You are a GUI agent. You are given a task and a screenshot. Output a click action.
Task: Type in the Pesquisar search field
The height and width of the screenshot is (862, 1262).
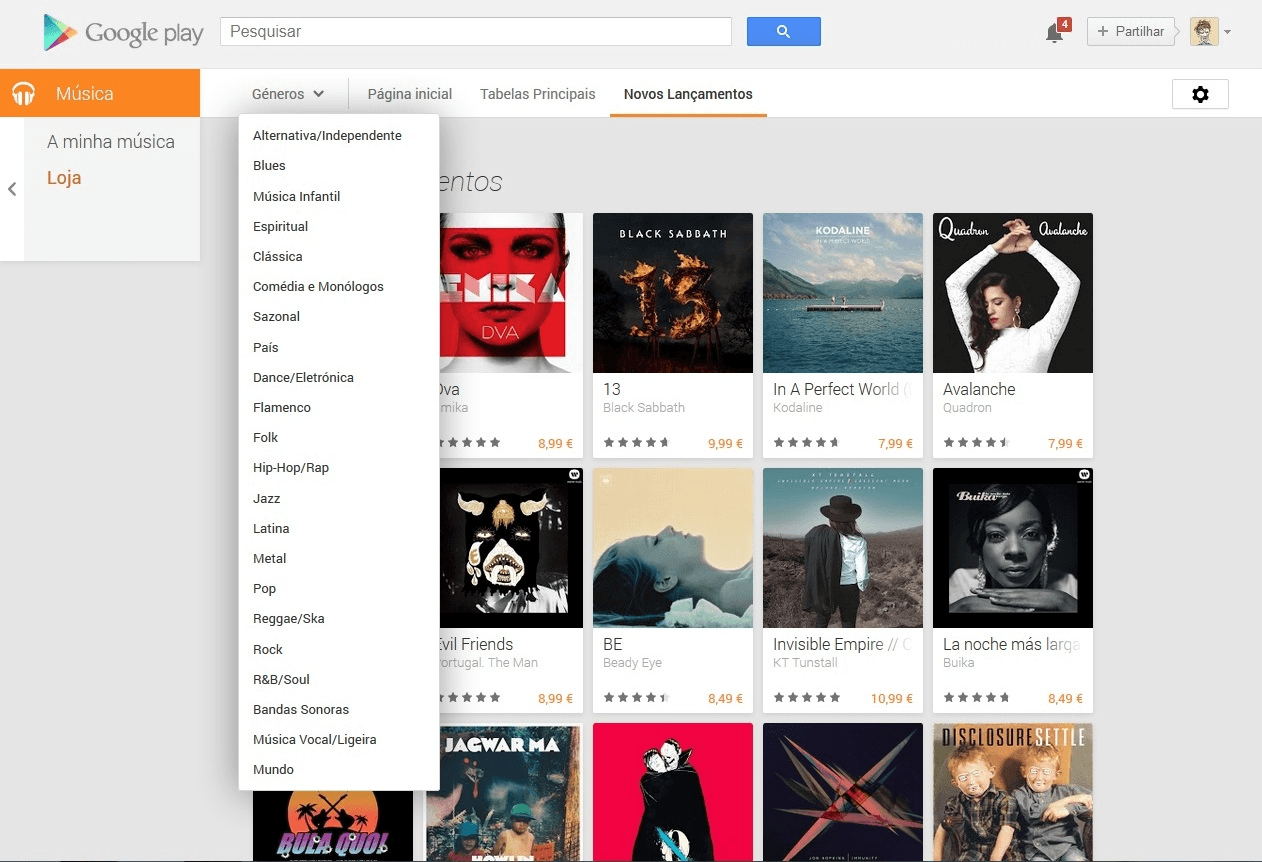(475, 32)
